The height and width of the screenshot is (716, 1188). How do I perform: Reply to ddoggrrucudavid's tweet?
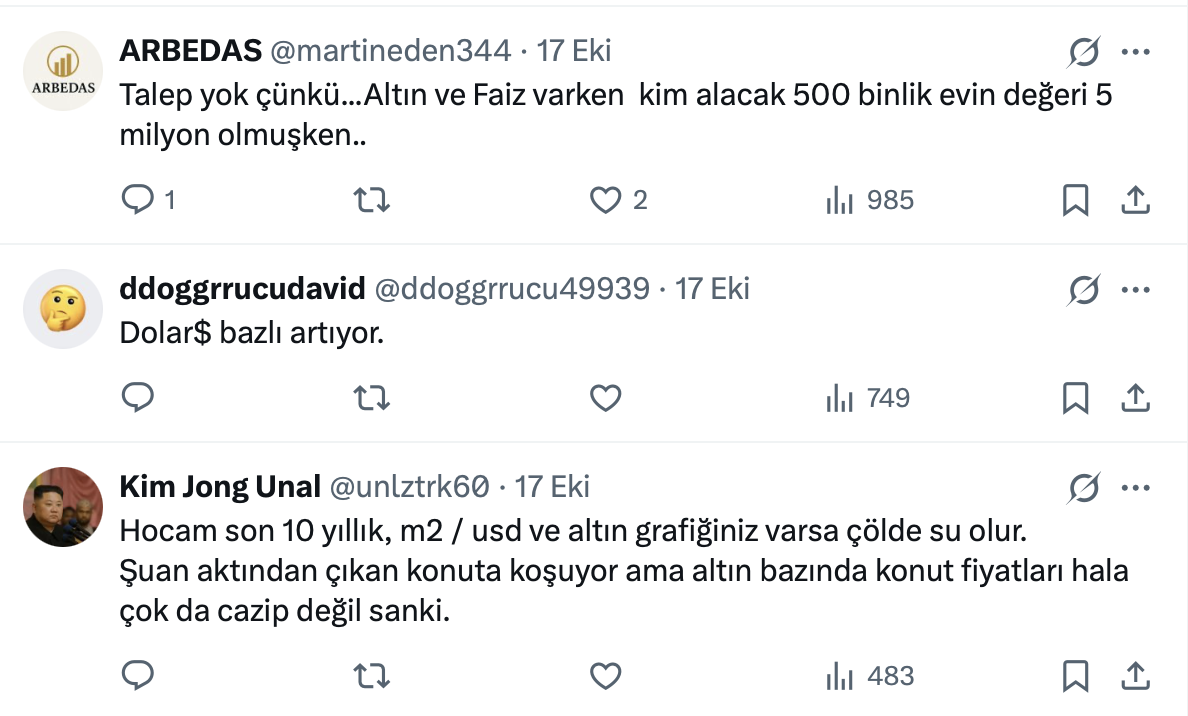136,399
